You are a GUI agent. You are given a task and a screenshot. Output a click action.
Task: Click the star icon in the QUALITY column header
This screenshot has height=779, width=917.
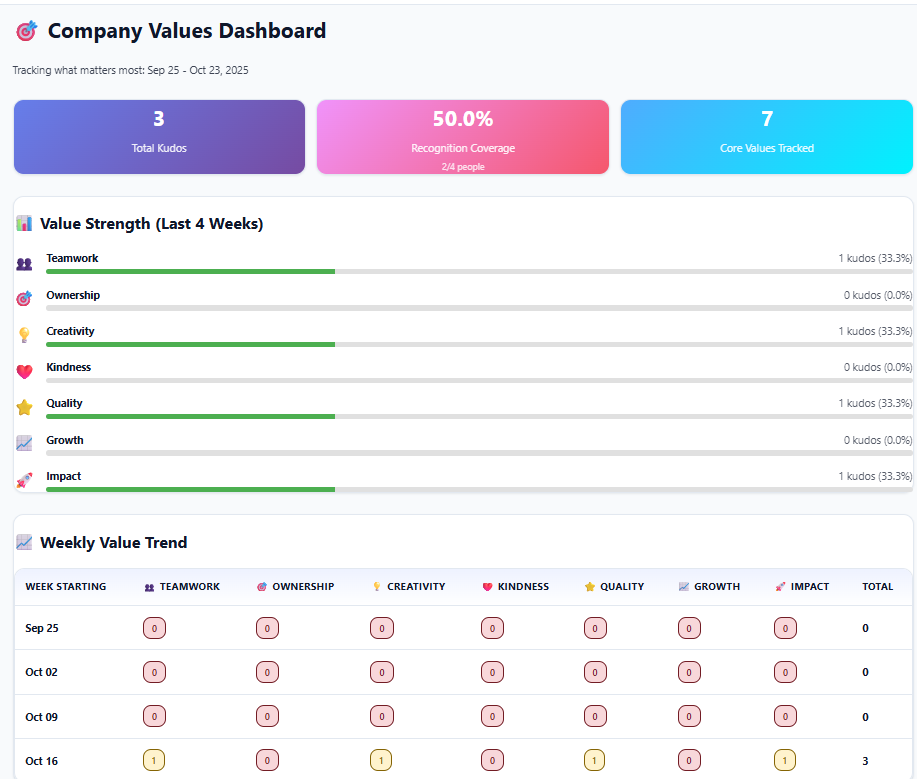tap(589, 587)
